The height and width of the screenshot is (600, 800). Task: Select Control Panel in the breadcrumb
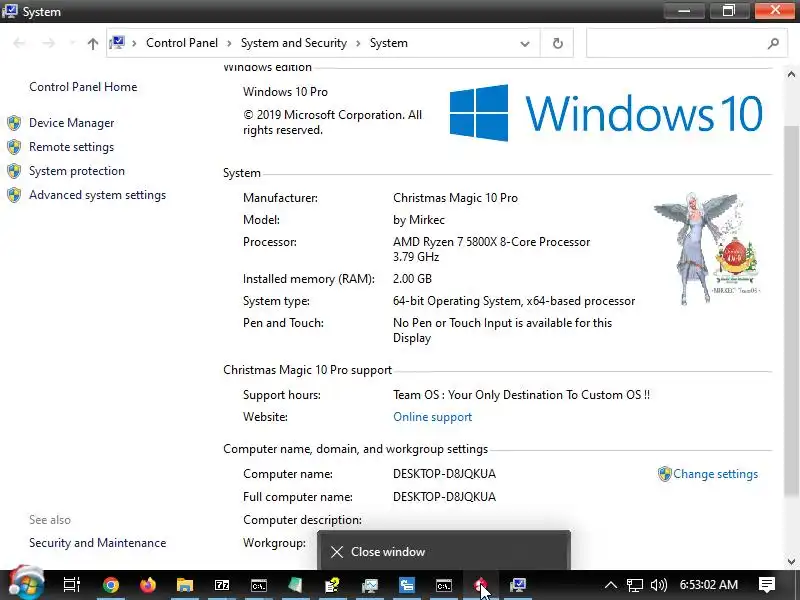182,43
